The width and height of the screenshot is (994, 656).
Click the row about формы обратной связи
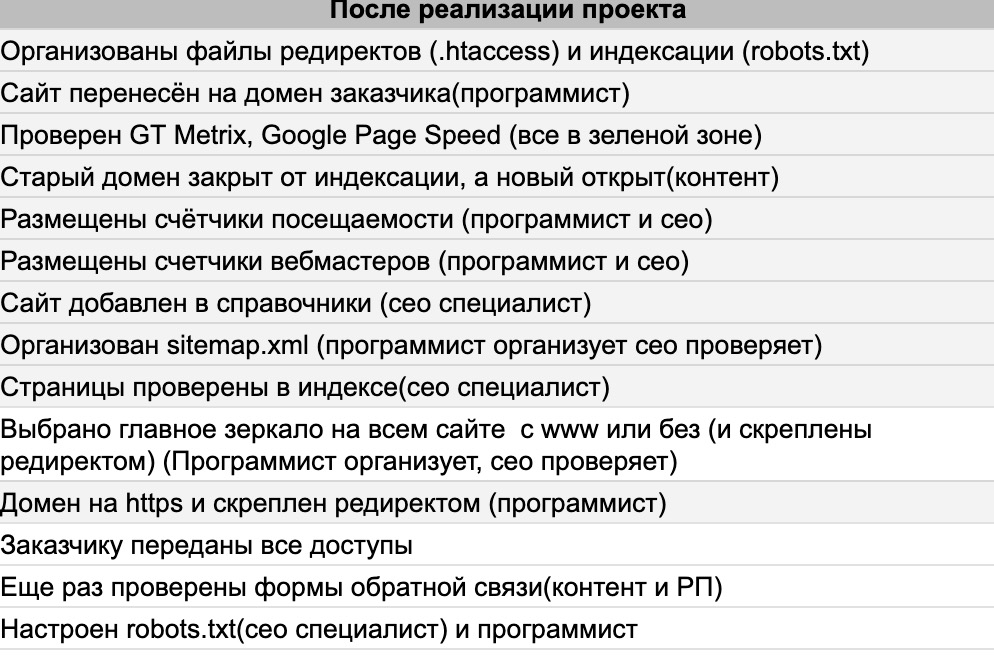pyautogui.click(x=361, y=588)
